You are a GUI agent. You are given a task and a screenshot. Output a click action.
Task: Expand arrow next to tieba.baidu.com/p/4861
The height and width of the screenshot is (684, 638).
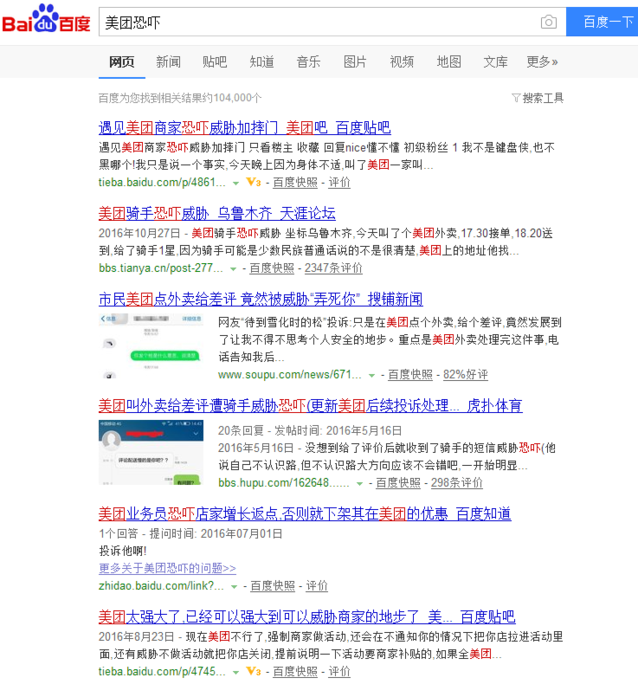coord(236,183)
